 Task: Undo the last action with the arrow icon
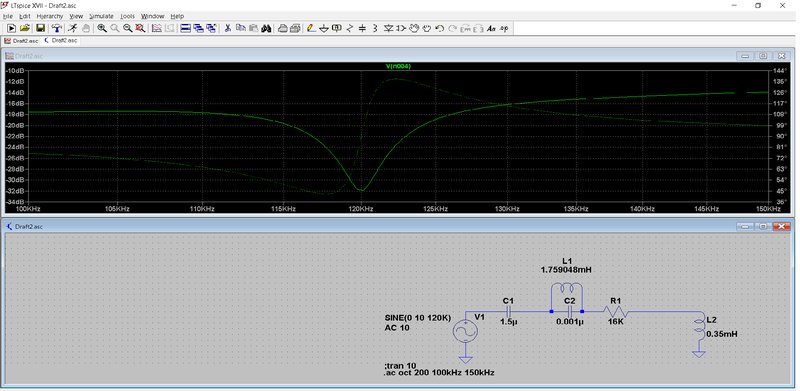tap(439, 28)
